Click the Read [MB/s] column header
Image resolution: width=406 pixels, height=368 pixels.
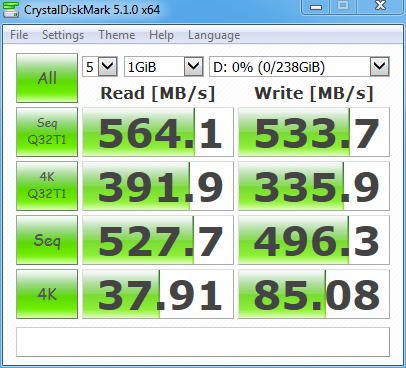158,93
